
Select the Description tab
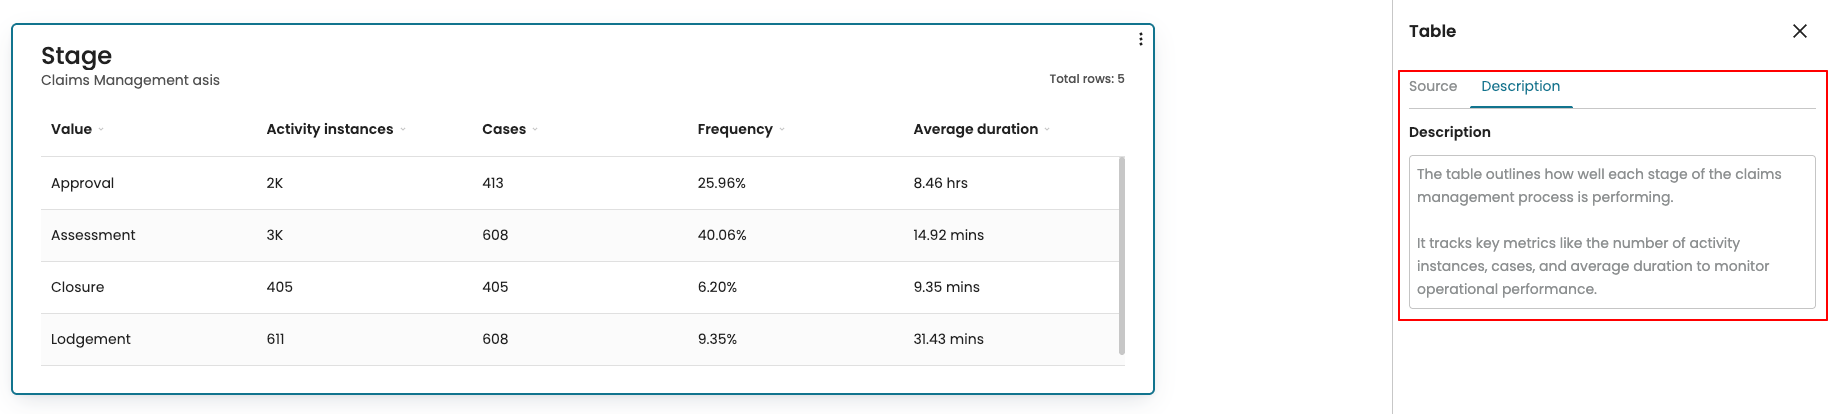[1520, 86]
